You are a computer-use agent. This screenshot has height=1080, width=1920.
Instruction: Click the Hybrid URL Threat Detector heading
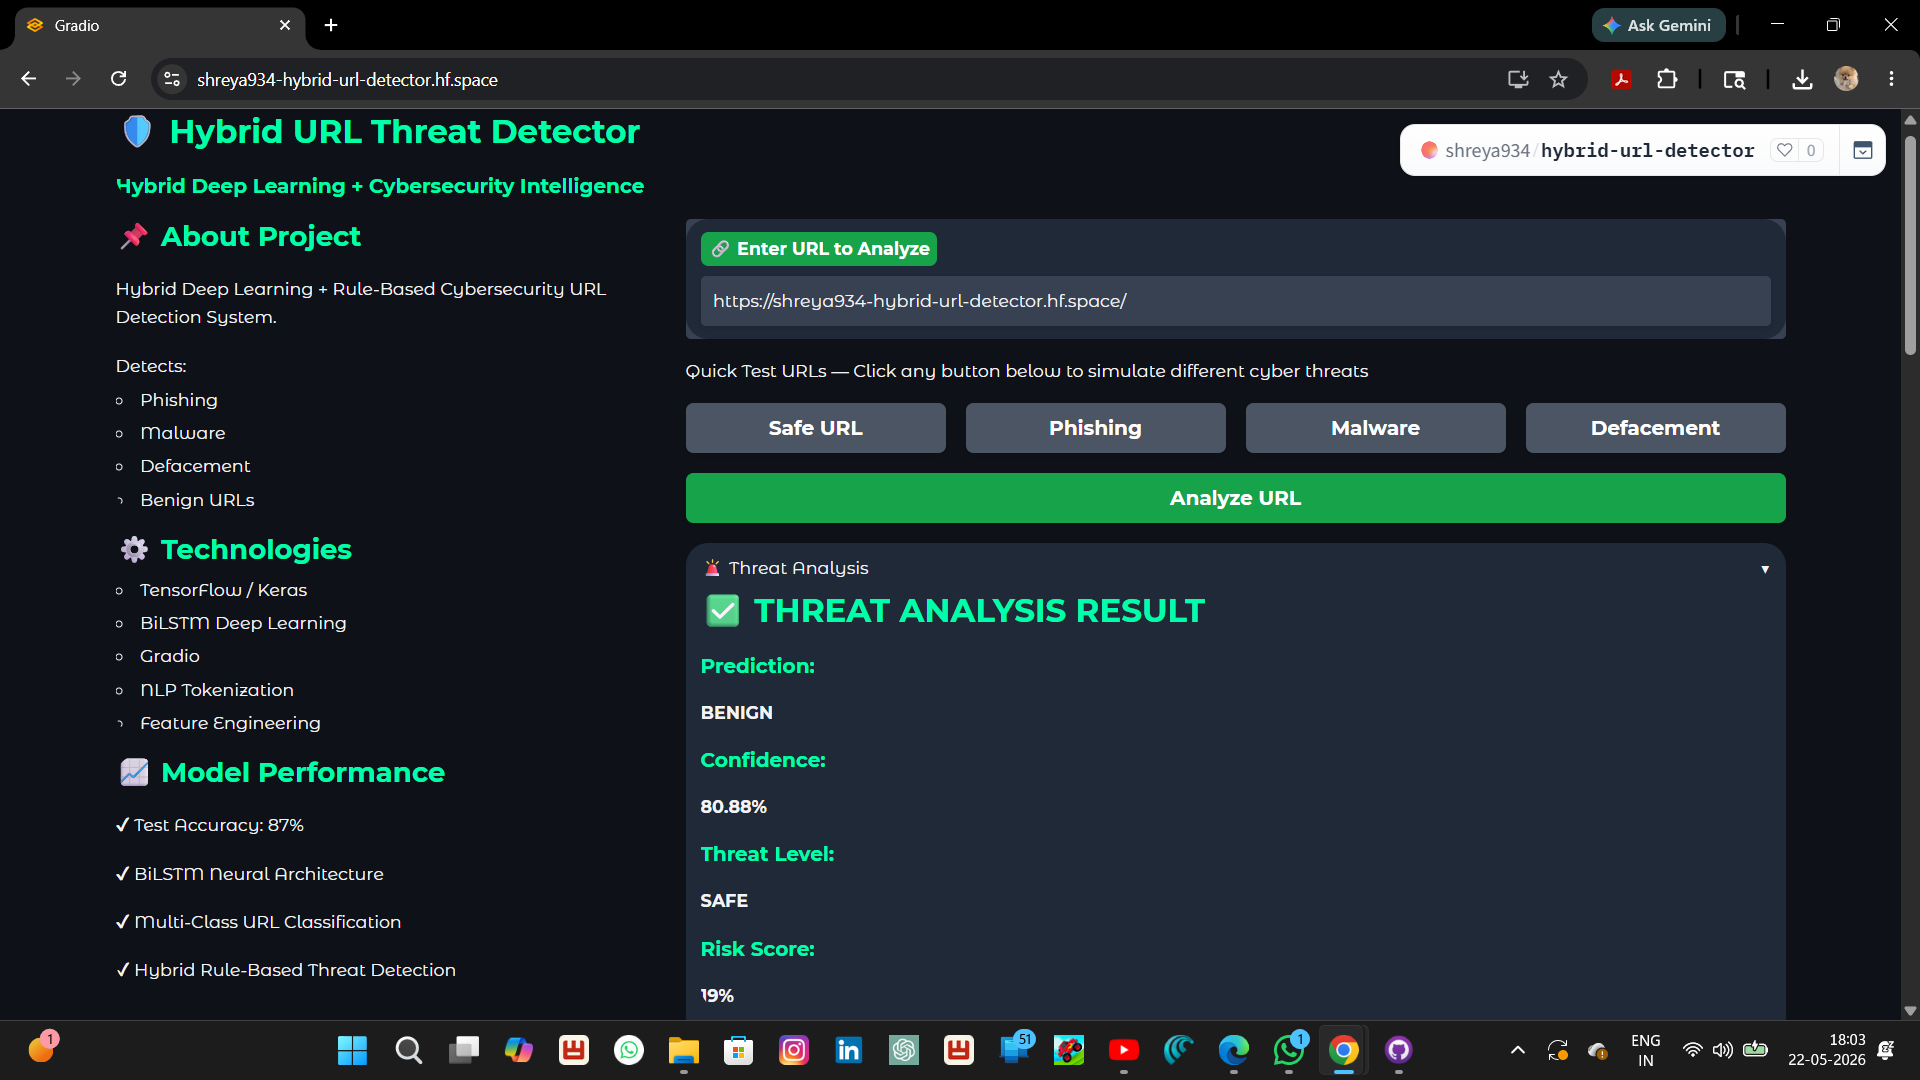click(x=404, y=132)
